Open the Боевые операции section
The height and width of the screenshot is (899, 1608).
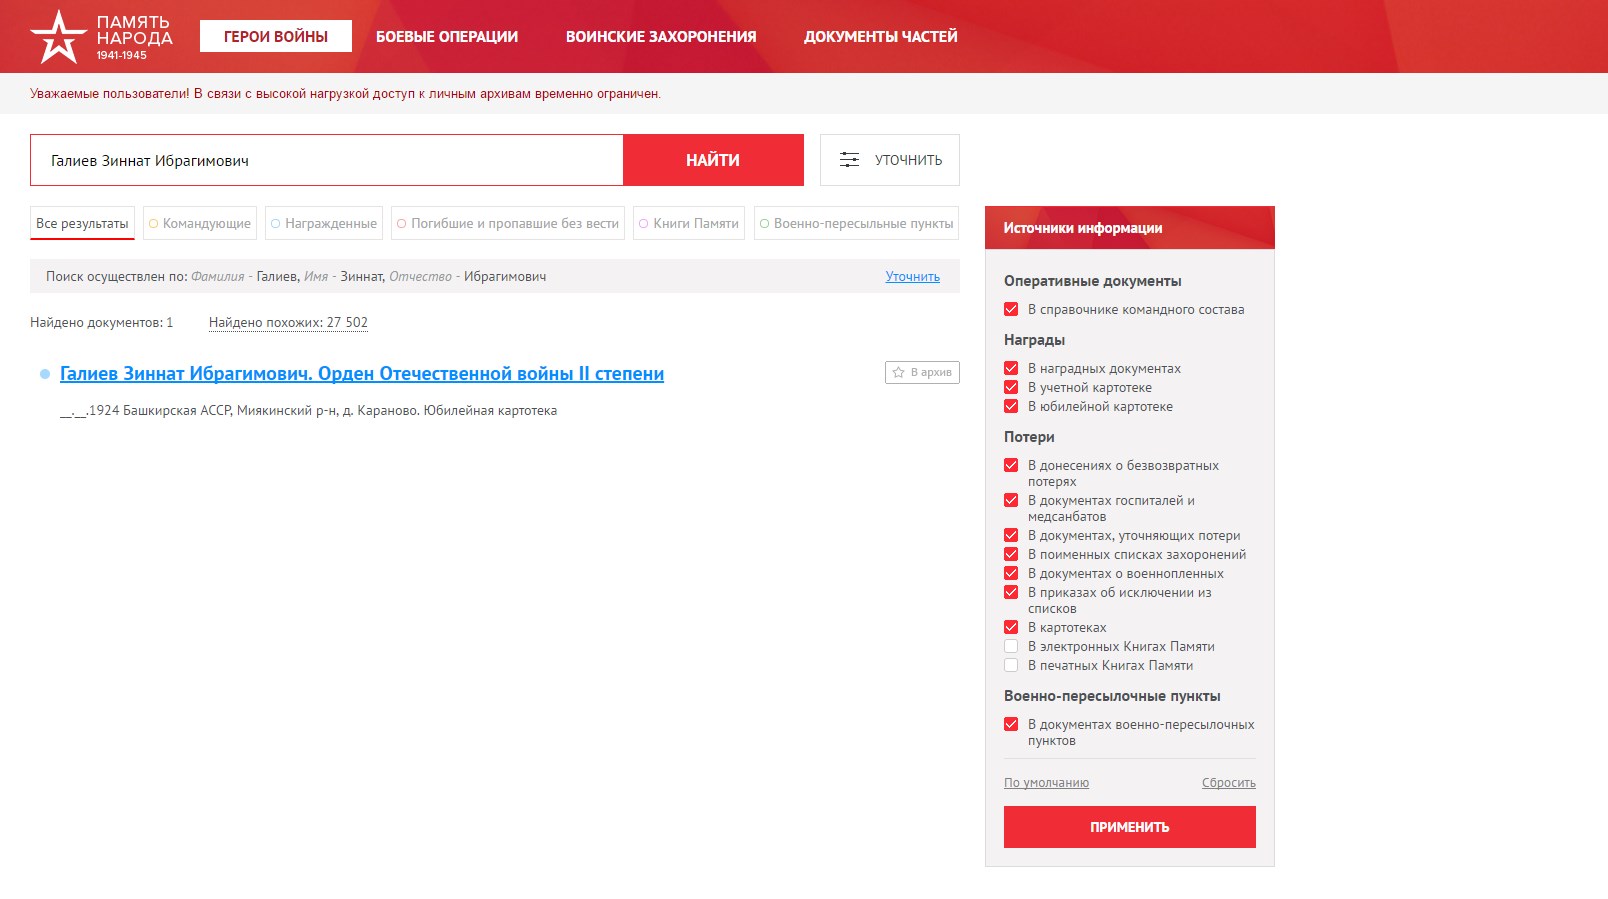click(447, 37)
